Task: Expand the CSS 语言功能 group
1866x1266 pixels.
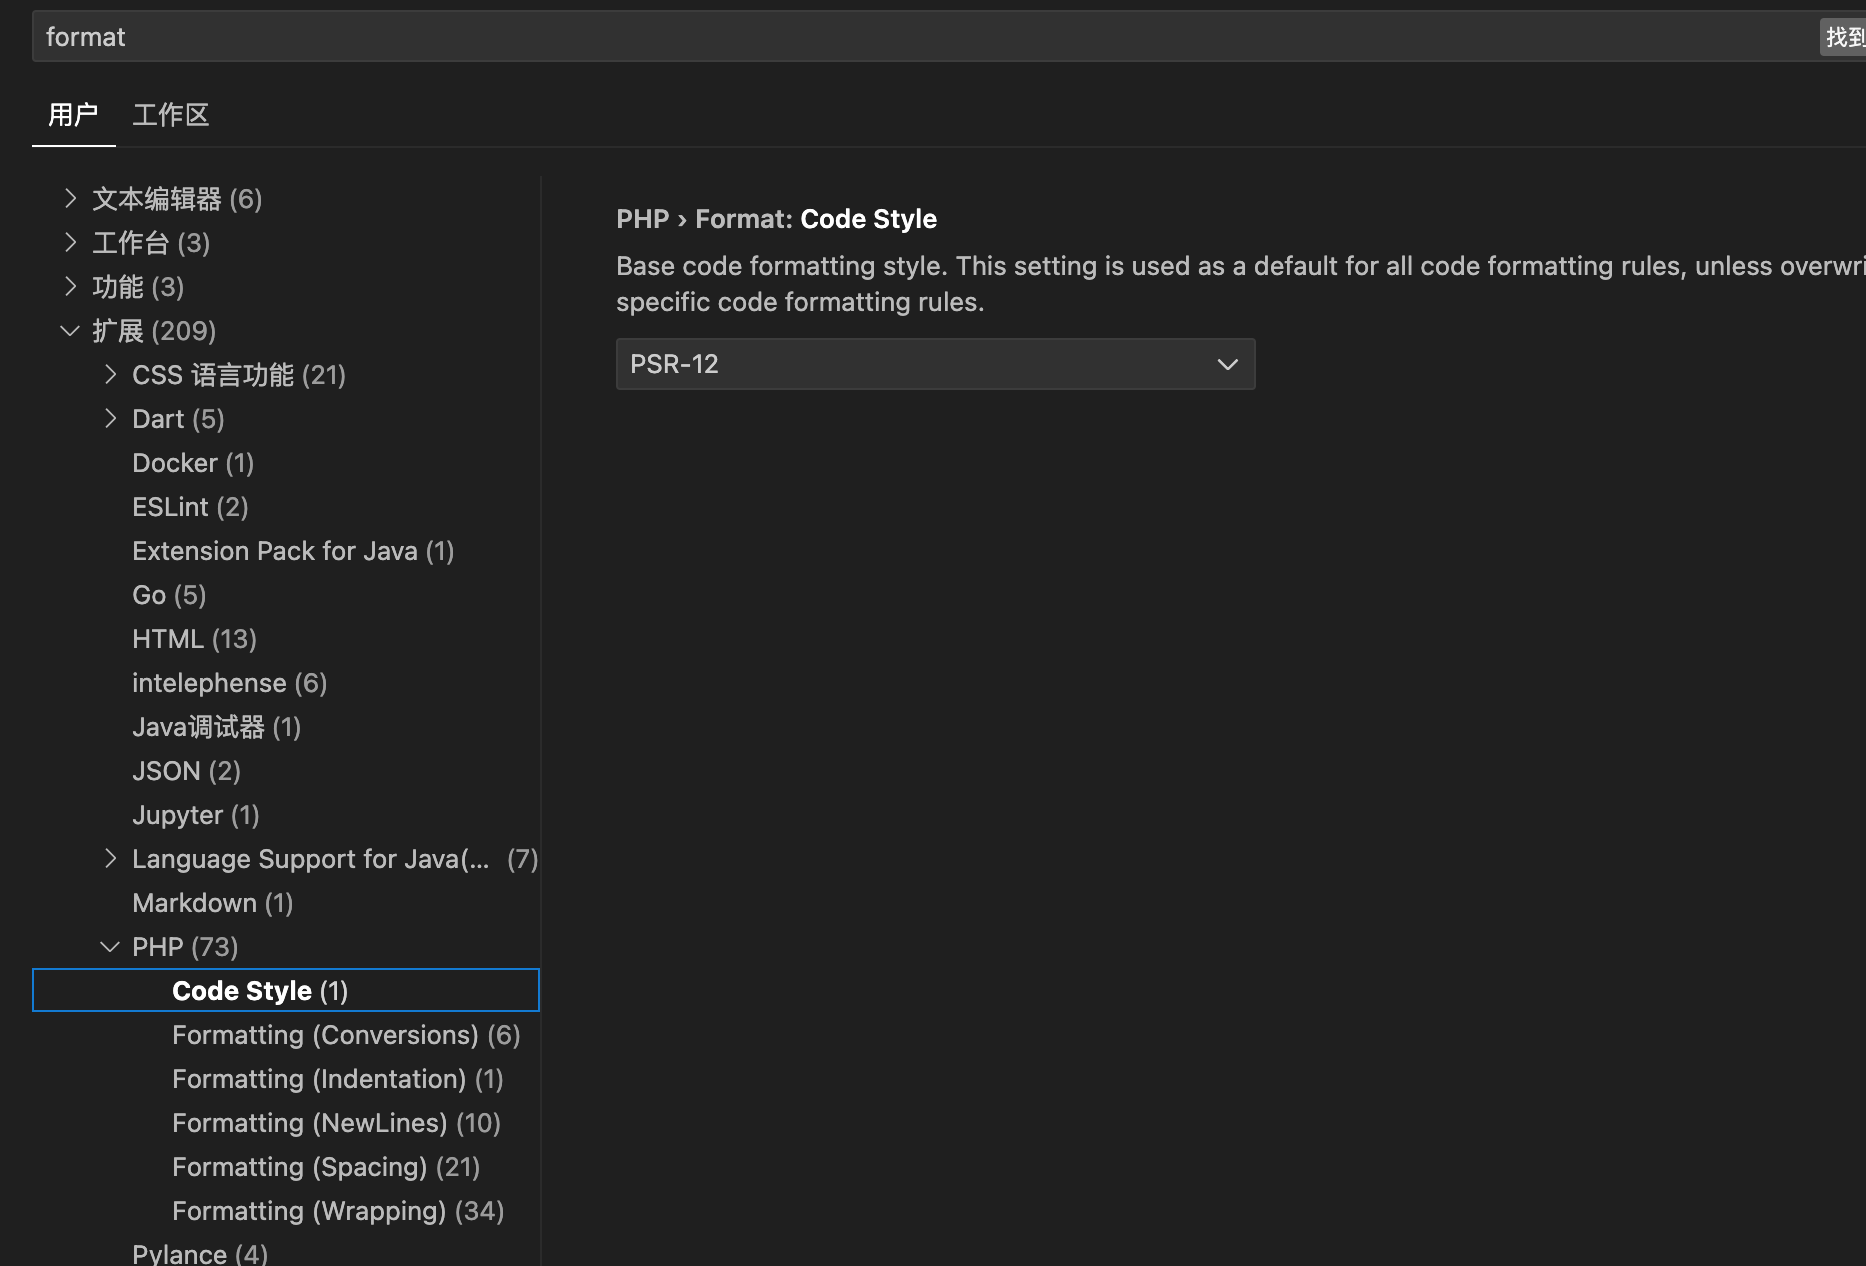Action: [x=110, y=375]
